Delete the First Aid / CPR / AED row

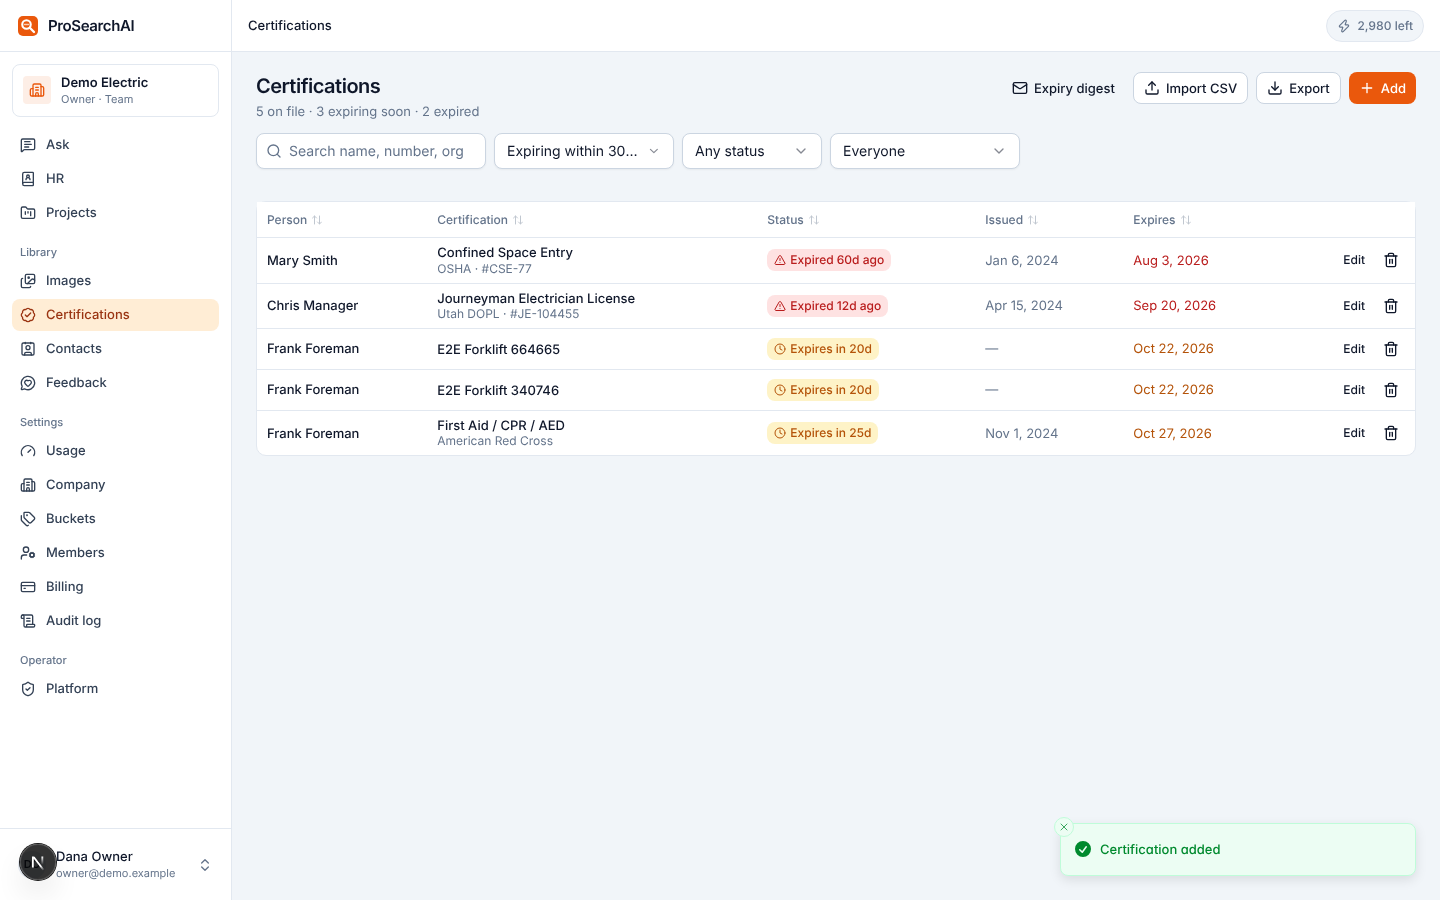[1390, 433]
